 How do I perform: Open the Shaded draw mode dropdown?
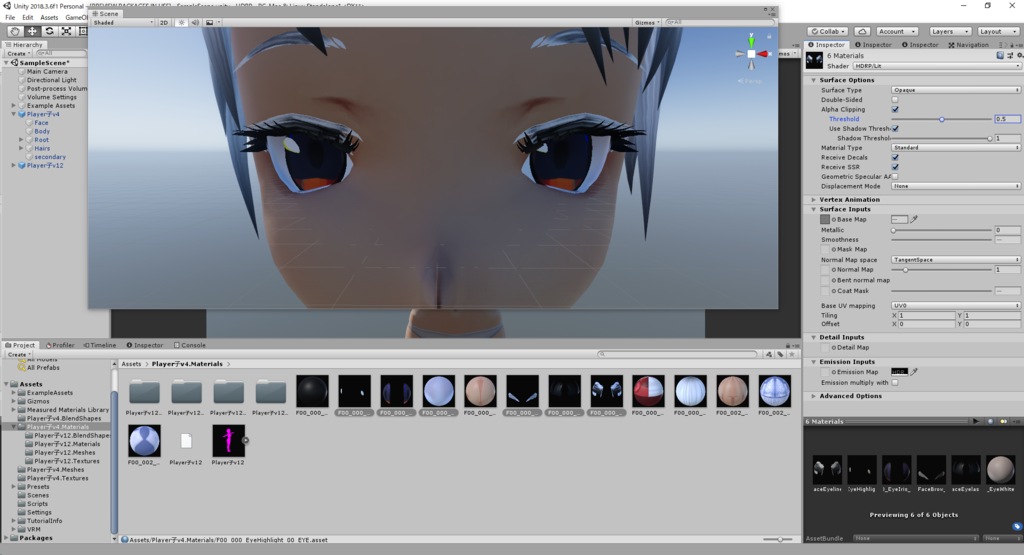coord(123,22)
